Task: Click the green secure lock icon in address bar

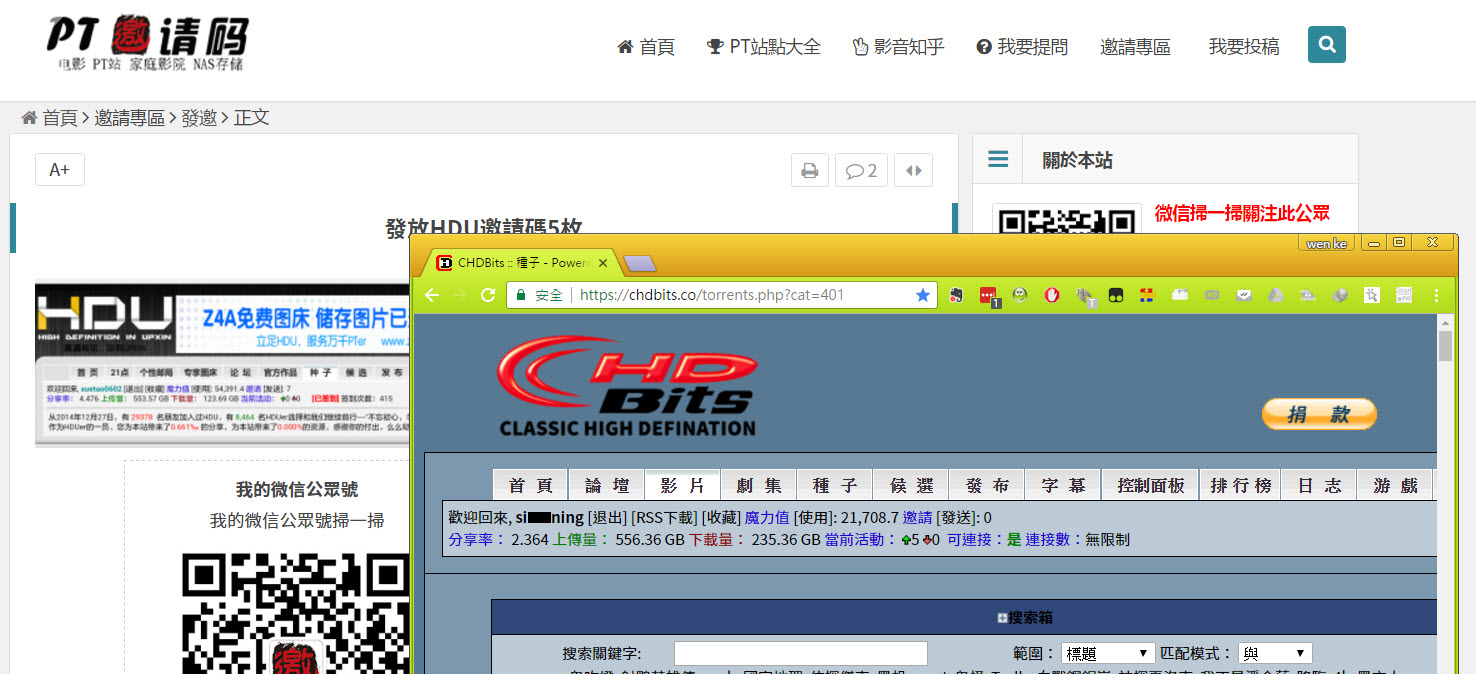Action: pos(521,295)
